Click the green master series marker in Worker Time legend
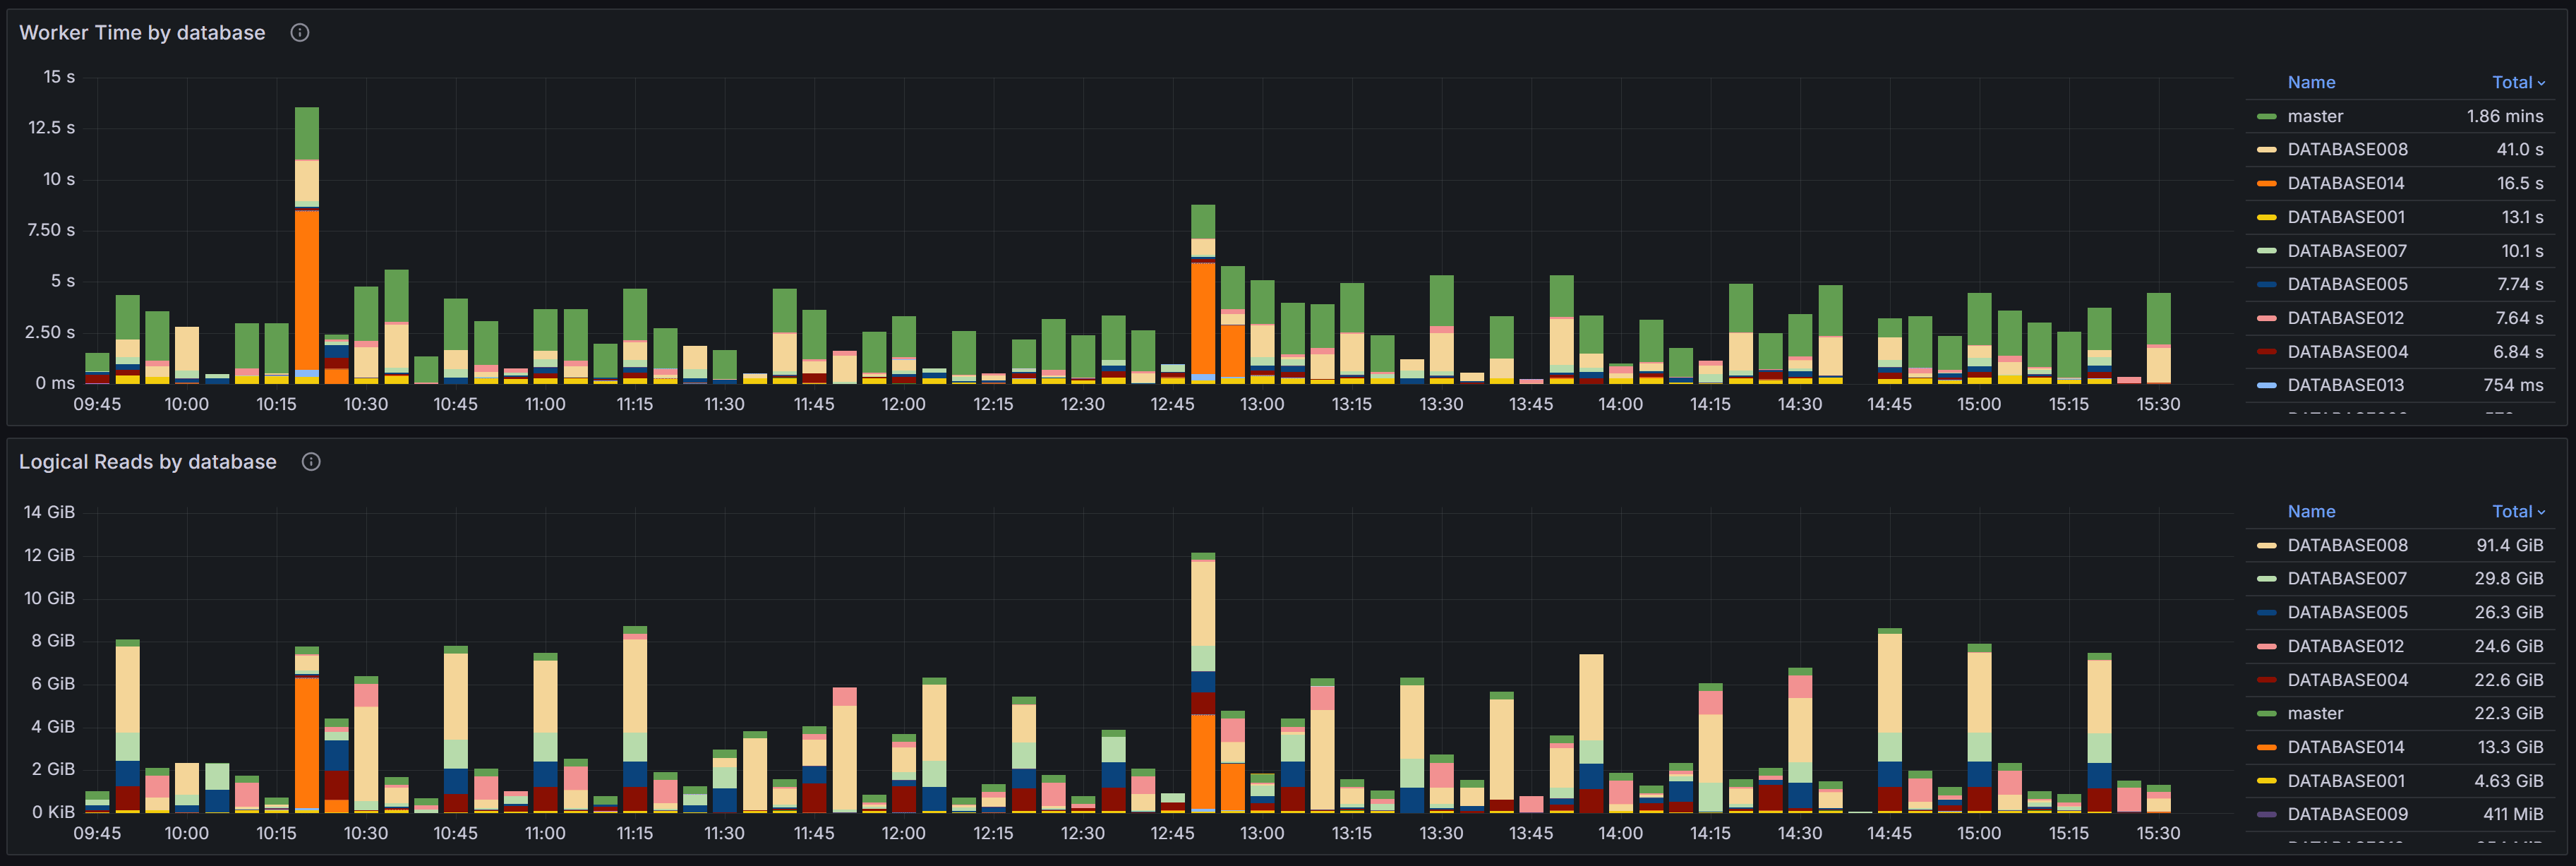This screenshot has height=866, width=2576. point(2271,116)
